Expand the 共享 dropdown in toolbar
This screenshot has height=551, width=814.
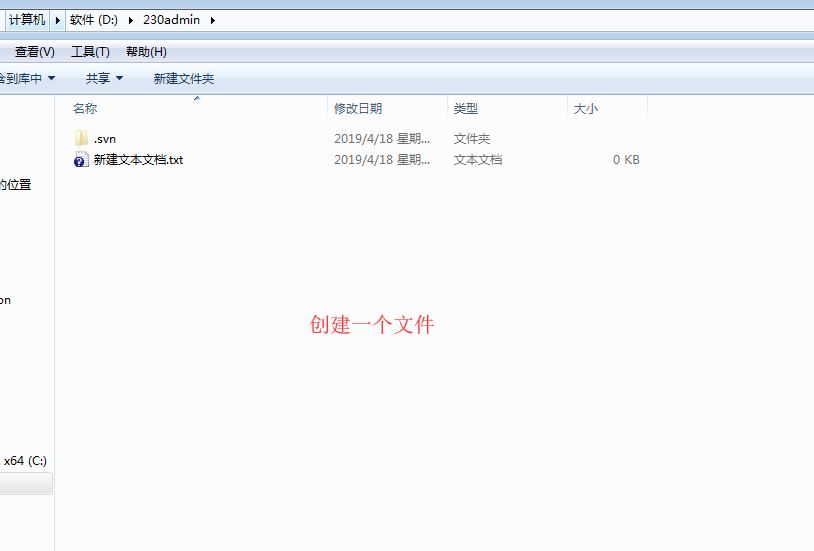(104, 78)
